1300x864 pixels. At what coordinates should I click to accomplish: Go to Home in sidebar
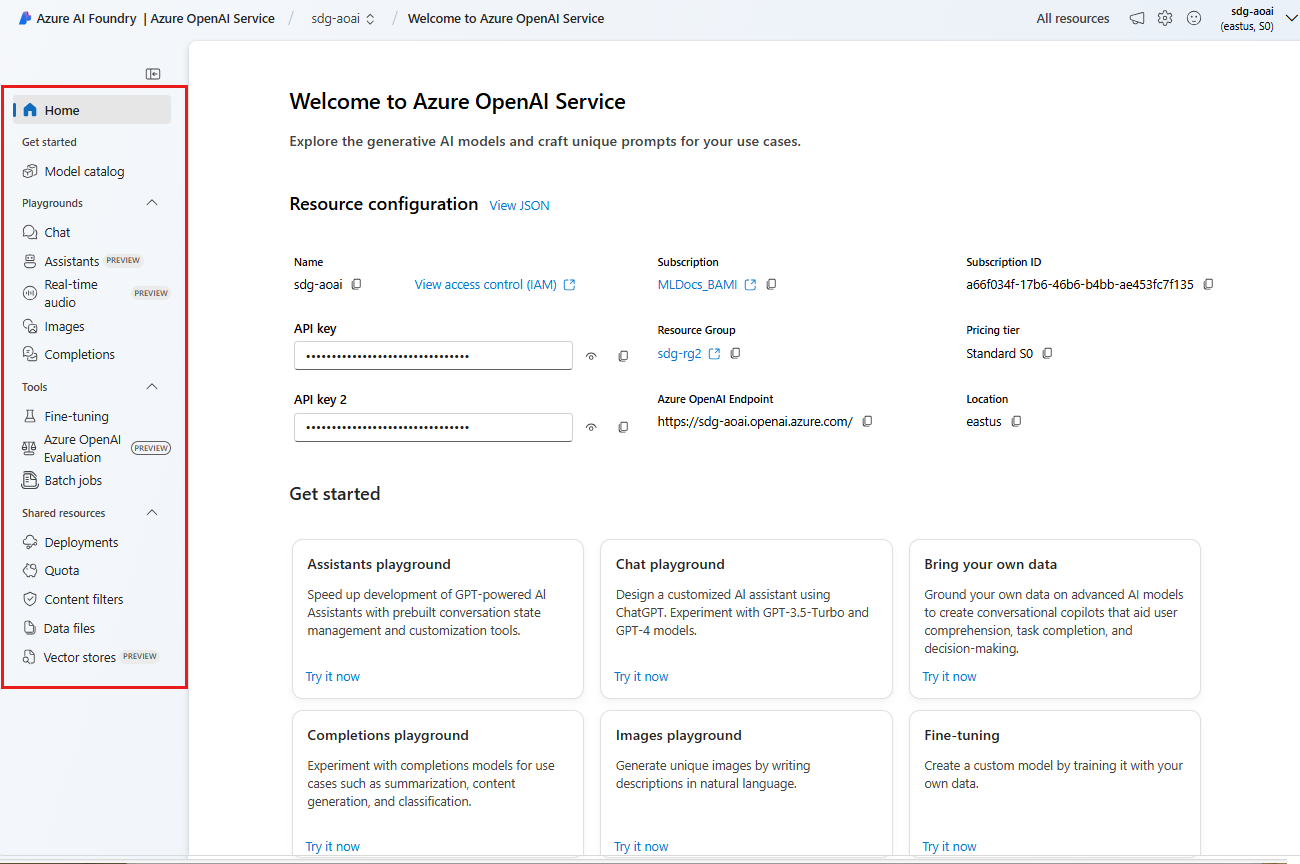pos(92,110)
